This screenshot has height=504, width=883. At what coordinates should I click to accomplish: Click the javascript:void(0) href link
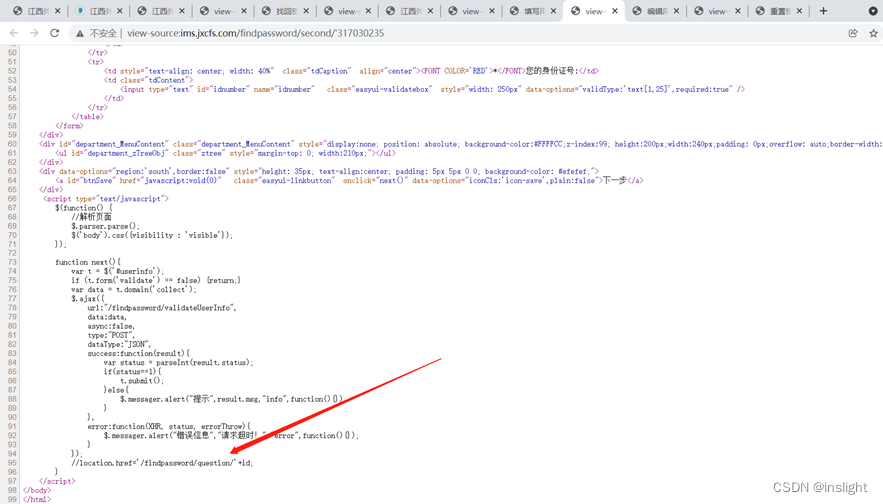pos(181,181)
